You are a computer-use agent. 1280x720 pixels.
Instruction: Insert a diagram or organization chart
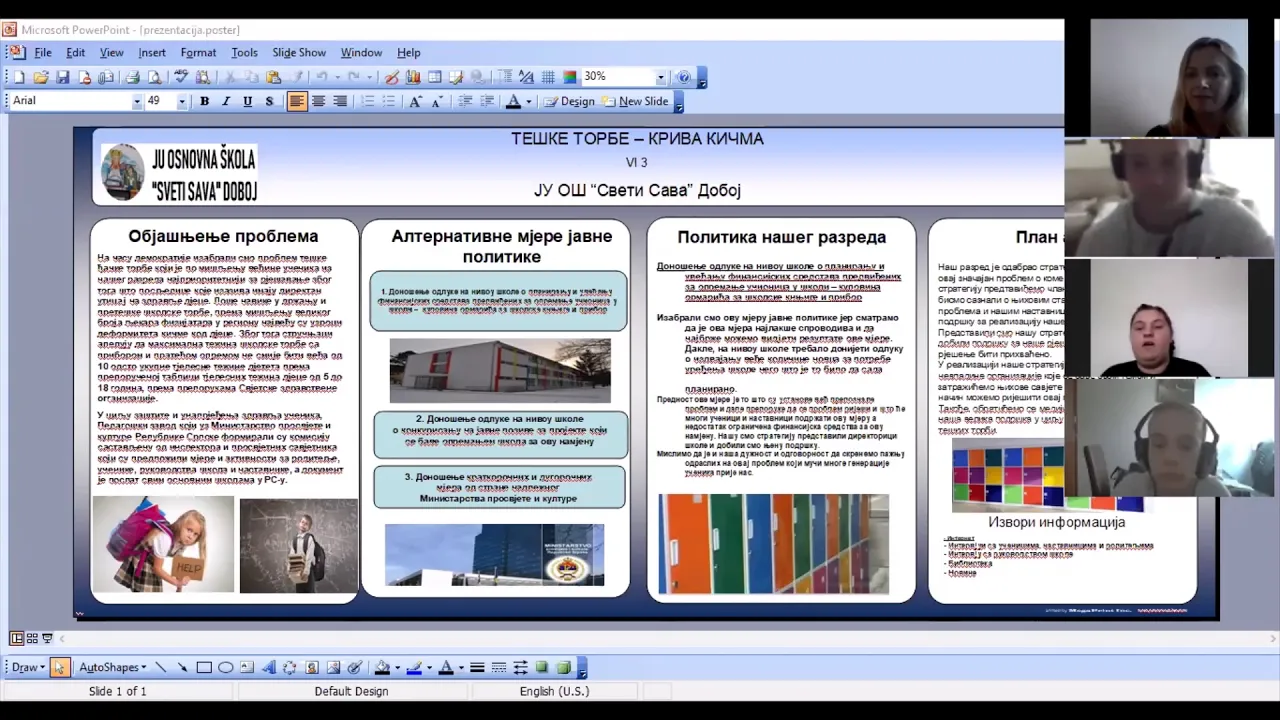(290, 667)
